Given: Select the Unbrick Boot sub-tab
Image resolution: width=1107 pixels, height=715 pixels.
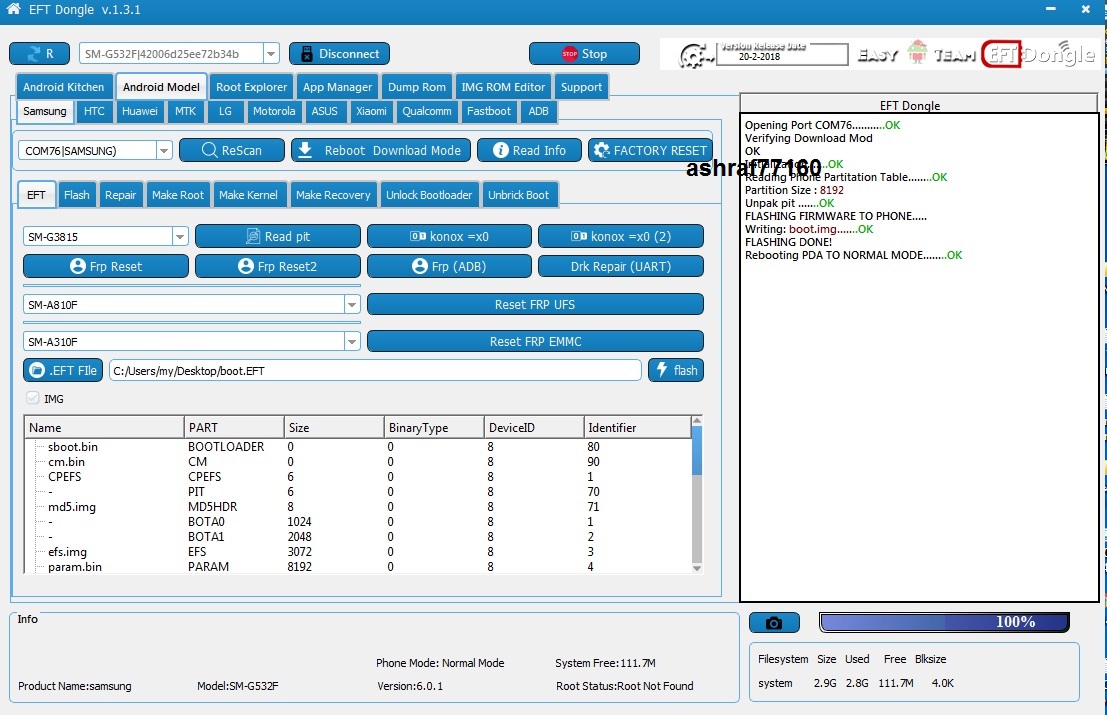Looking at the screenshot, I should click(518, 195).
